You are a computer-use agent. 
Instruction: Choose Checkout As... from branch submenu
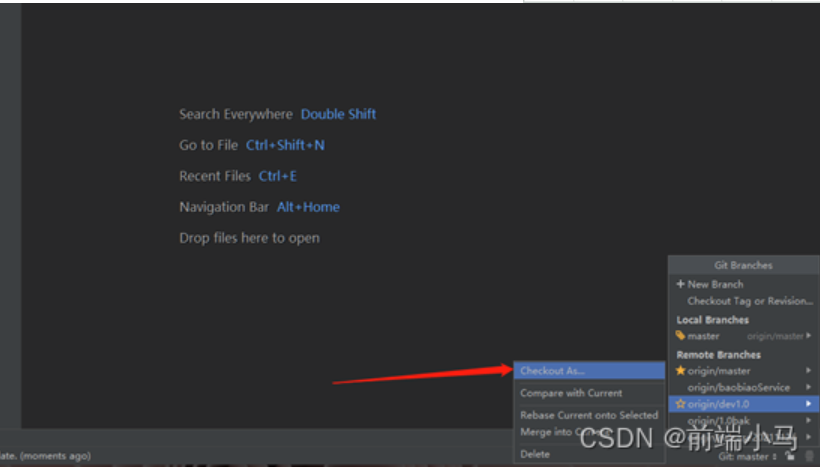(589, 370)
